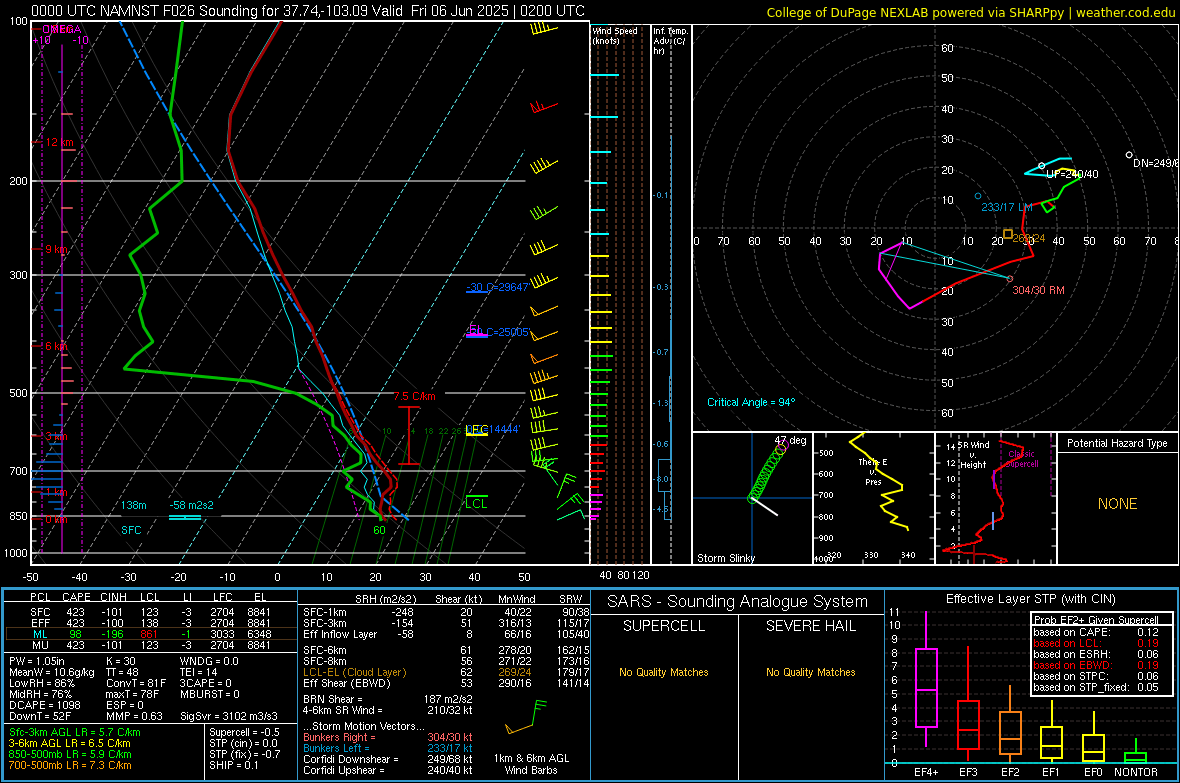This screenshot has height=783, width=1180.
Task: Click the orange mean wind square on hodograph
Action: click(x=1008, y=235)
